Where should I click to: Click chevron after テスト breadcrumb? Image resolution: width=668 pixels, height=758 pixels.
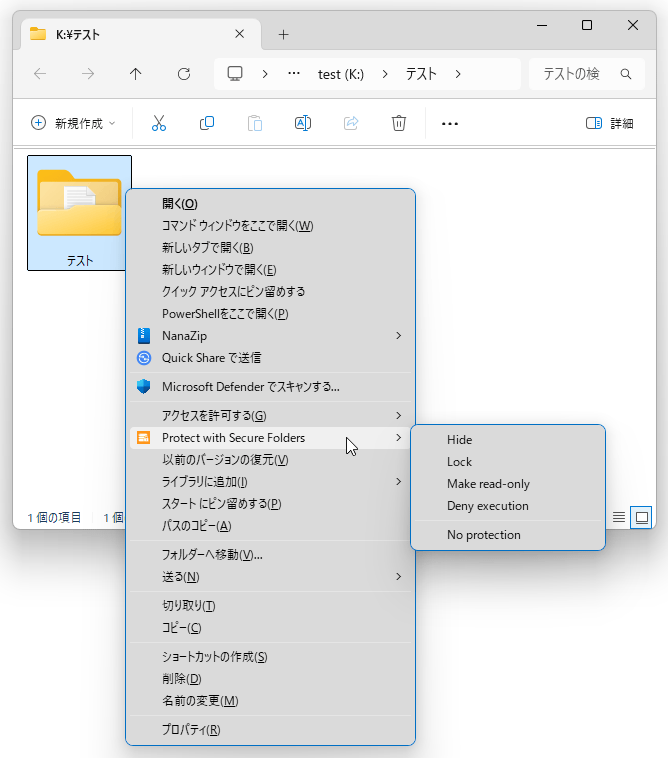(x=458, y=74)
